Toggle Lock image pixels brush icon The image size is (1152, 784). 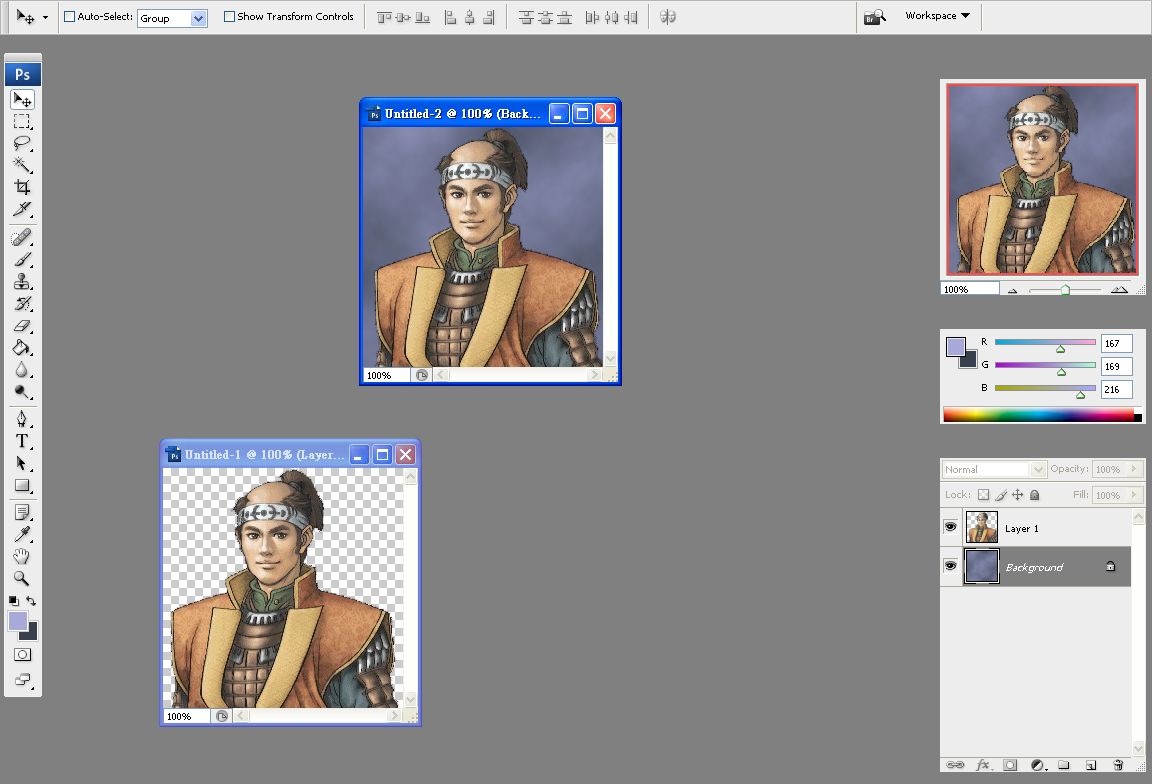(x=1001, y=495)
